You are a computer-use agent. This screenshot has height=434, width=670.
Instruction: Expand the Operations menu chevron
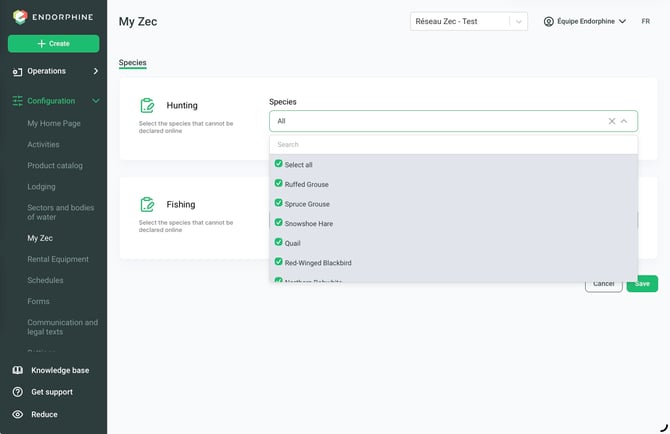(x=96, y=71)
